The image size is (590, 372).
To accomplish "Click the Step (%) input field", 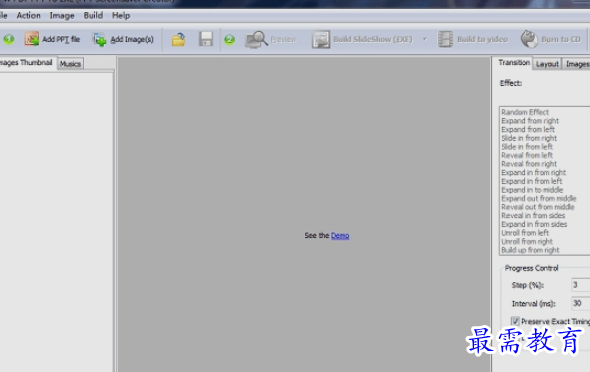I will point(581,285).
